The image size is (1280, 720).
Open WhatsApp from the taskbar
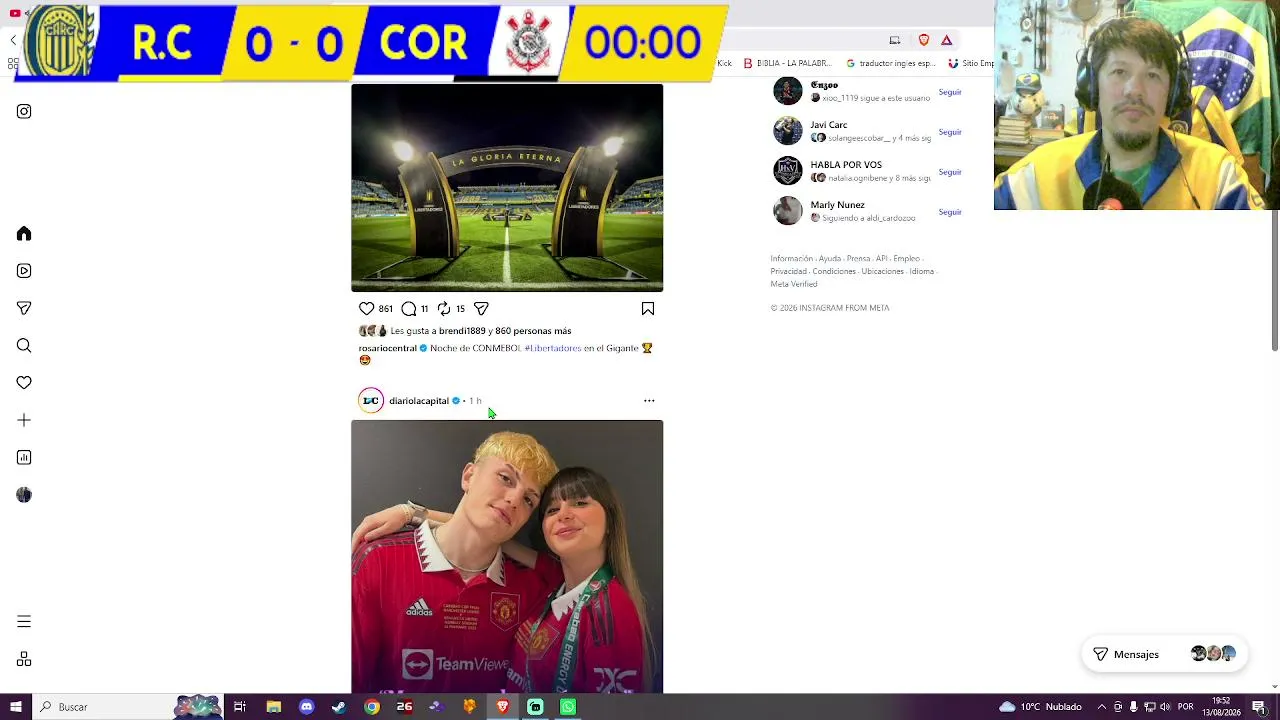pyautogui.click(x=568, y=707)
